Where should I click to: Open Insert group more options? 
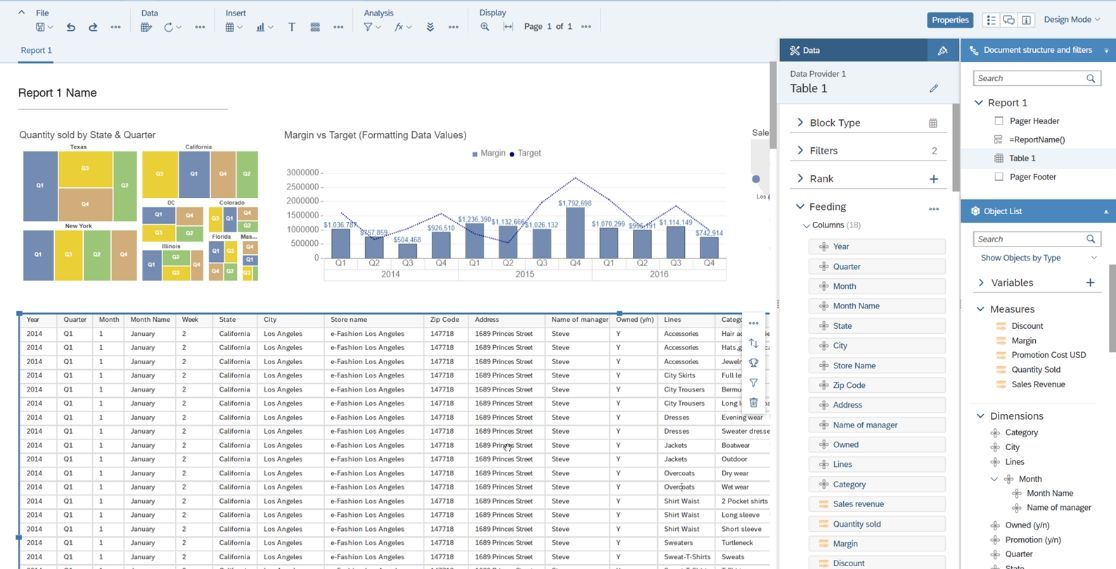click(338, 27)
